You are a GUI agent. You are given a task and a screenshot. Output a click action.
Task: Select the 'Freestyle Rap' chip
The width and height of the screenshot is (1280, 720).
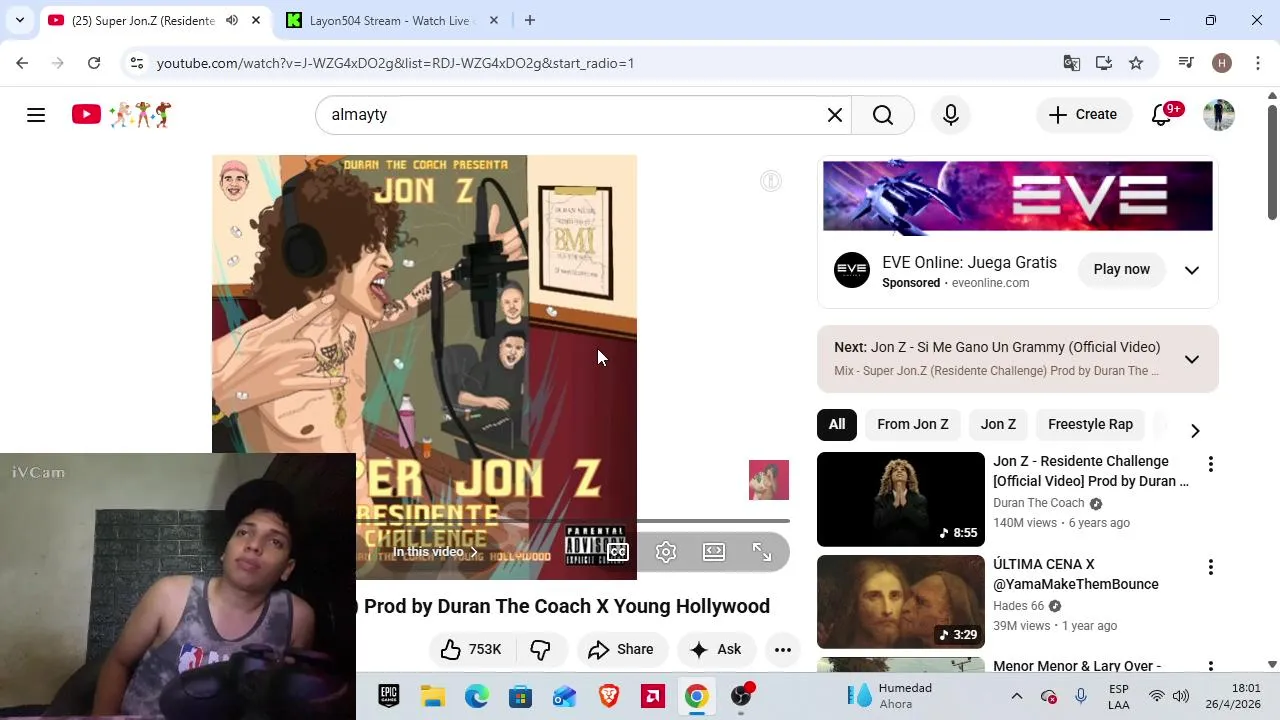tap(1090, 424)
